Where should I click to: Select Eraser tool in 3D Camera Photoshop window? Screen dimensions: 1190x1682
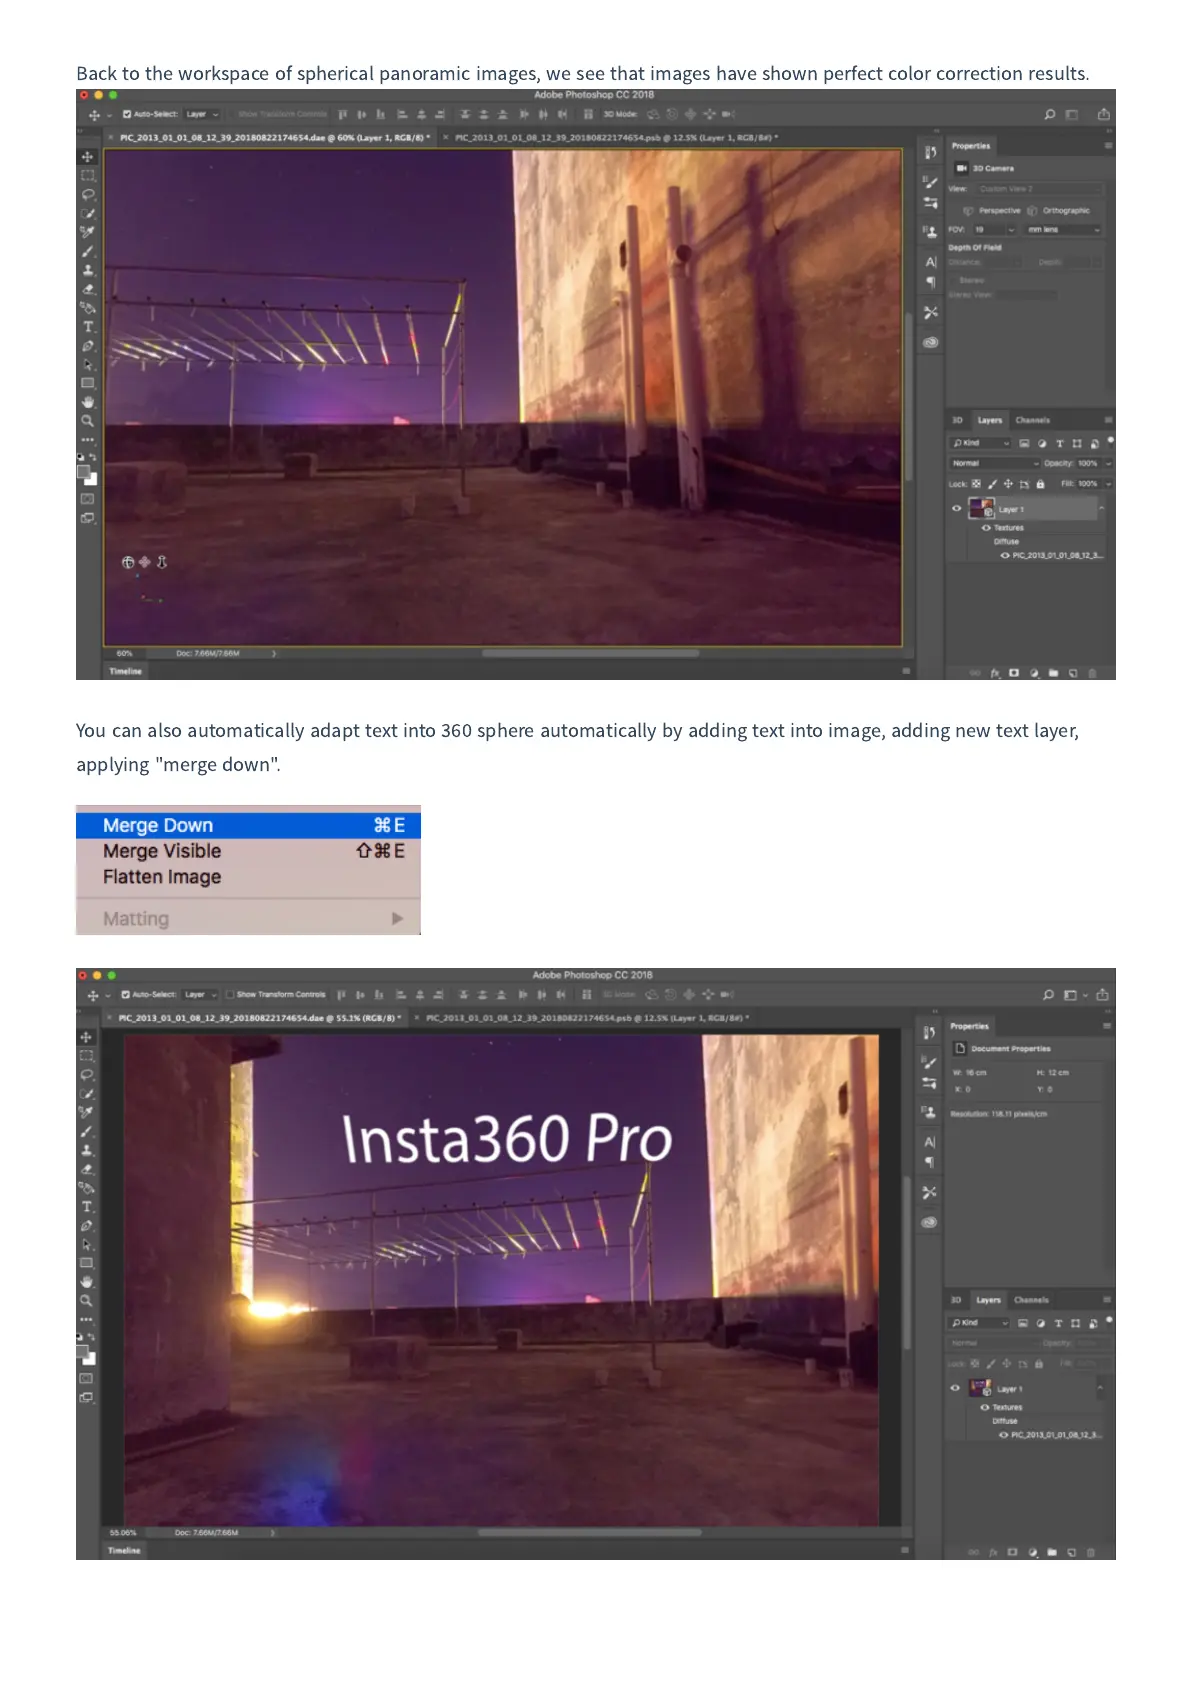point(88,289)
